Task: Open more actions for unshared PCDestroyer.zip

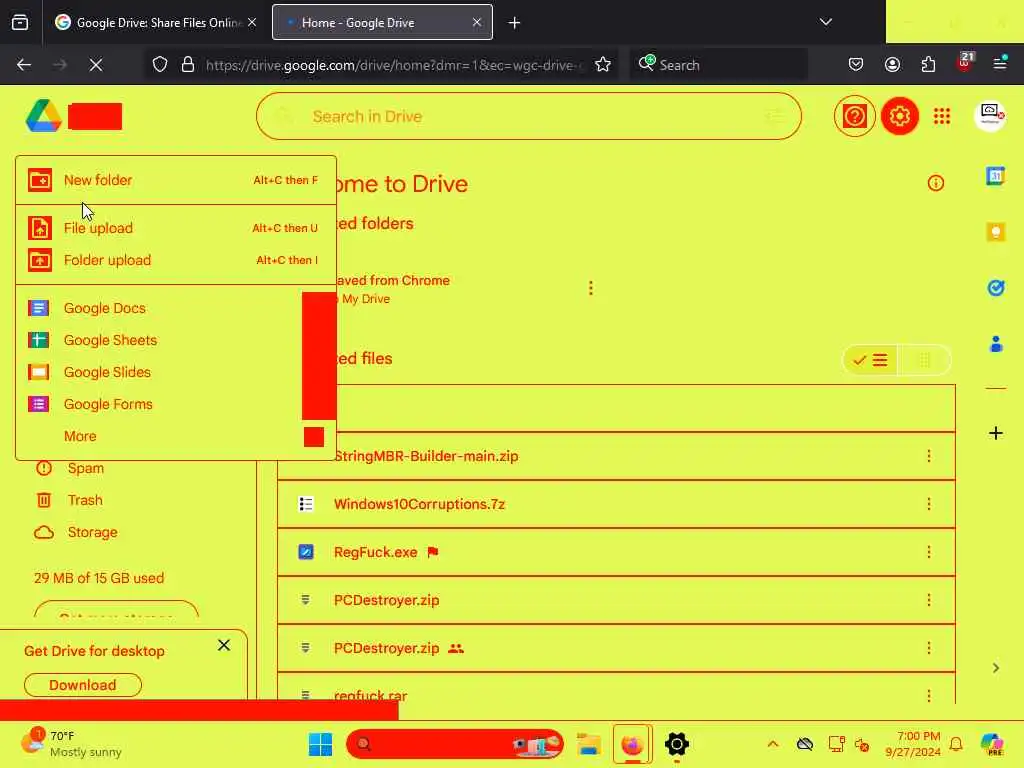Action: (929, 600)
